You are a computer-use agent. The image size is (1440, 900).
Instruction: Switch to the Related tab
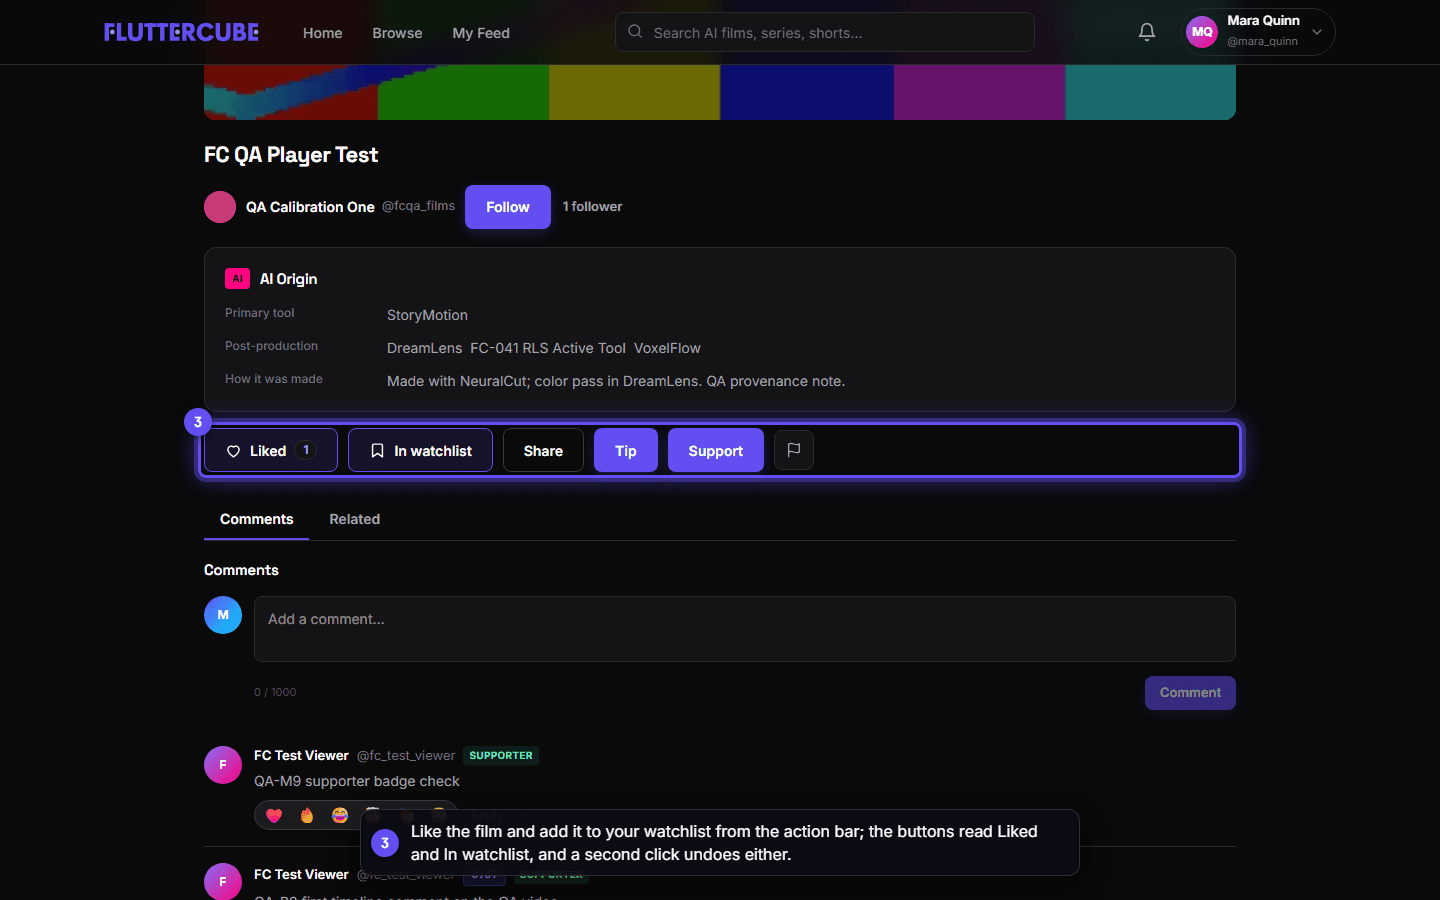(x=355, y=519)
